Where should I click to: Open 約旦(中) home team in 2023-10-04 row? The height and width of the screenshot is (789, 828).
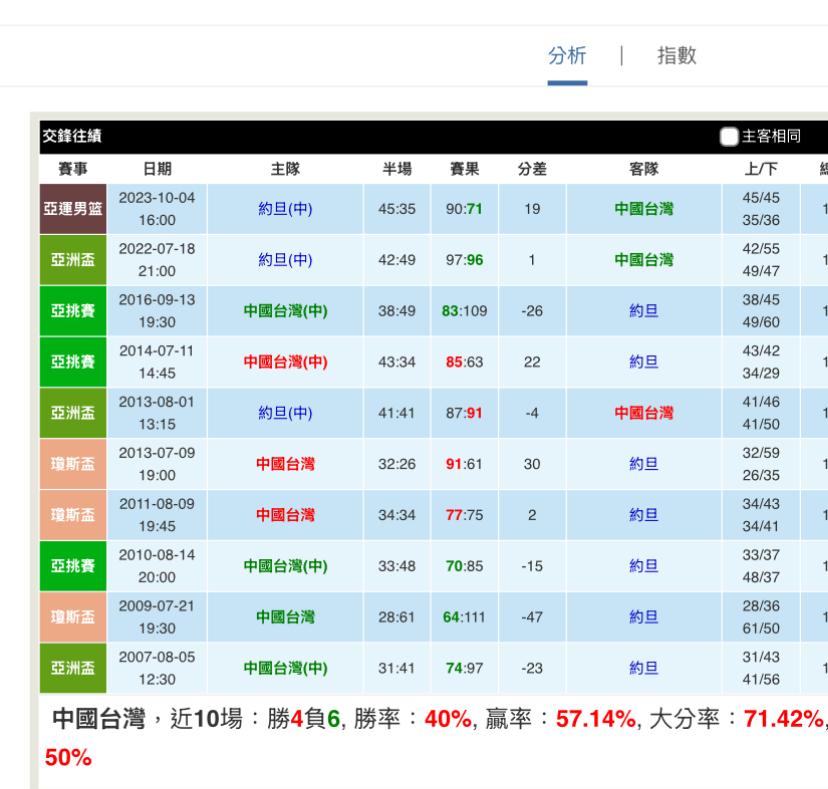[285, 209]
